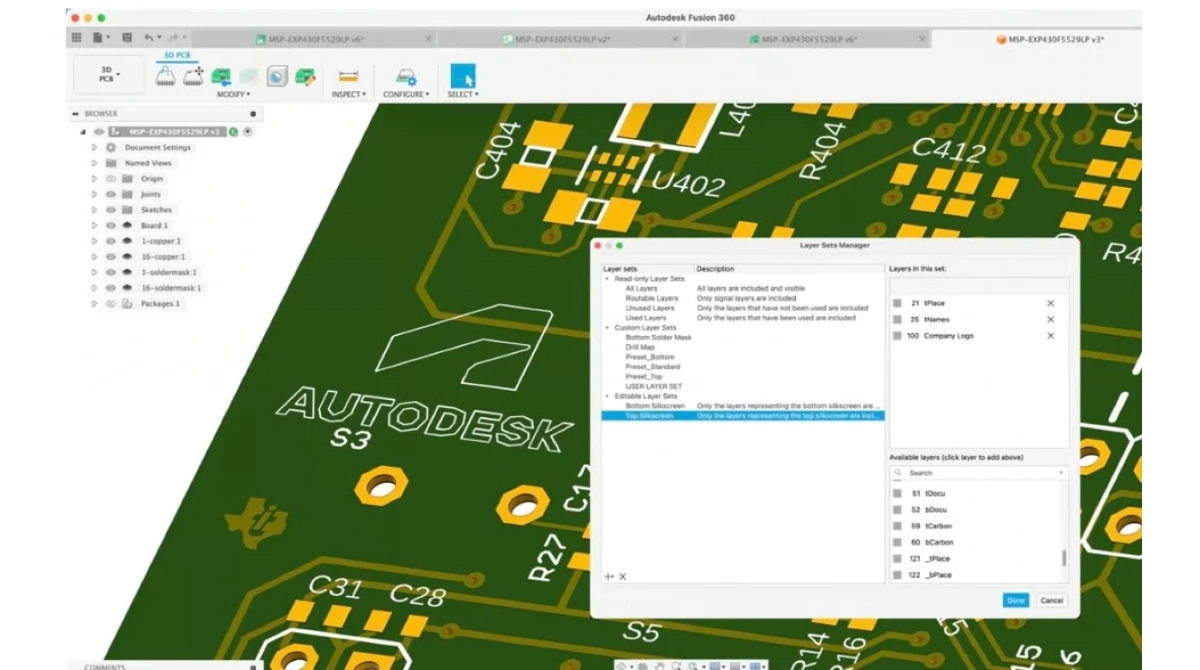
Task: Click the Configure board gear icon
Action: (x=405, y=76)
